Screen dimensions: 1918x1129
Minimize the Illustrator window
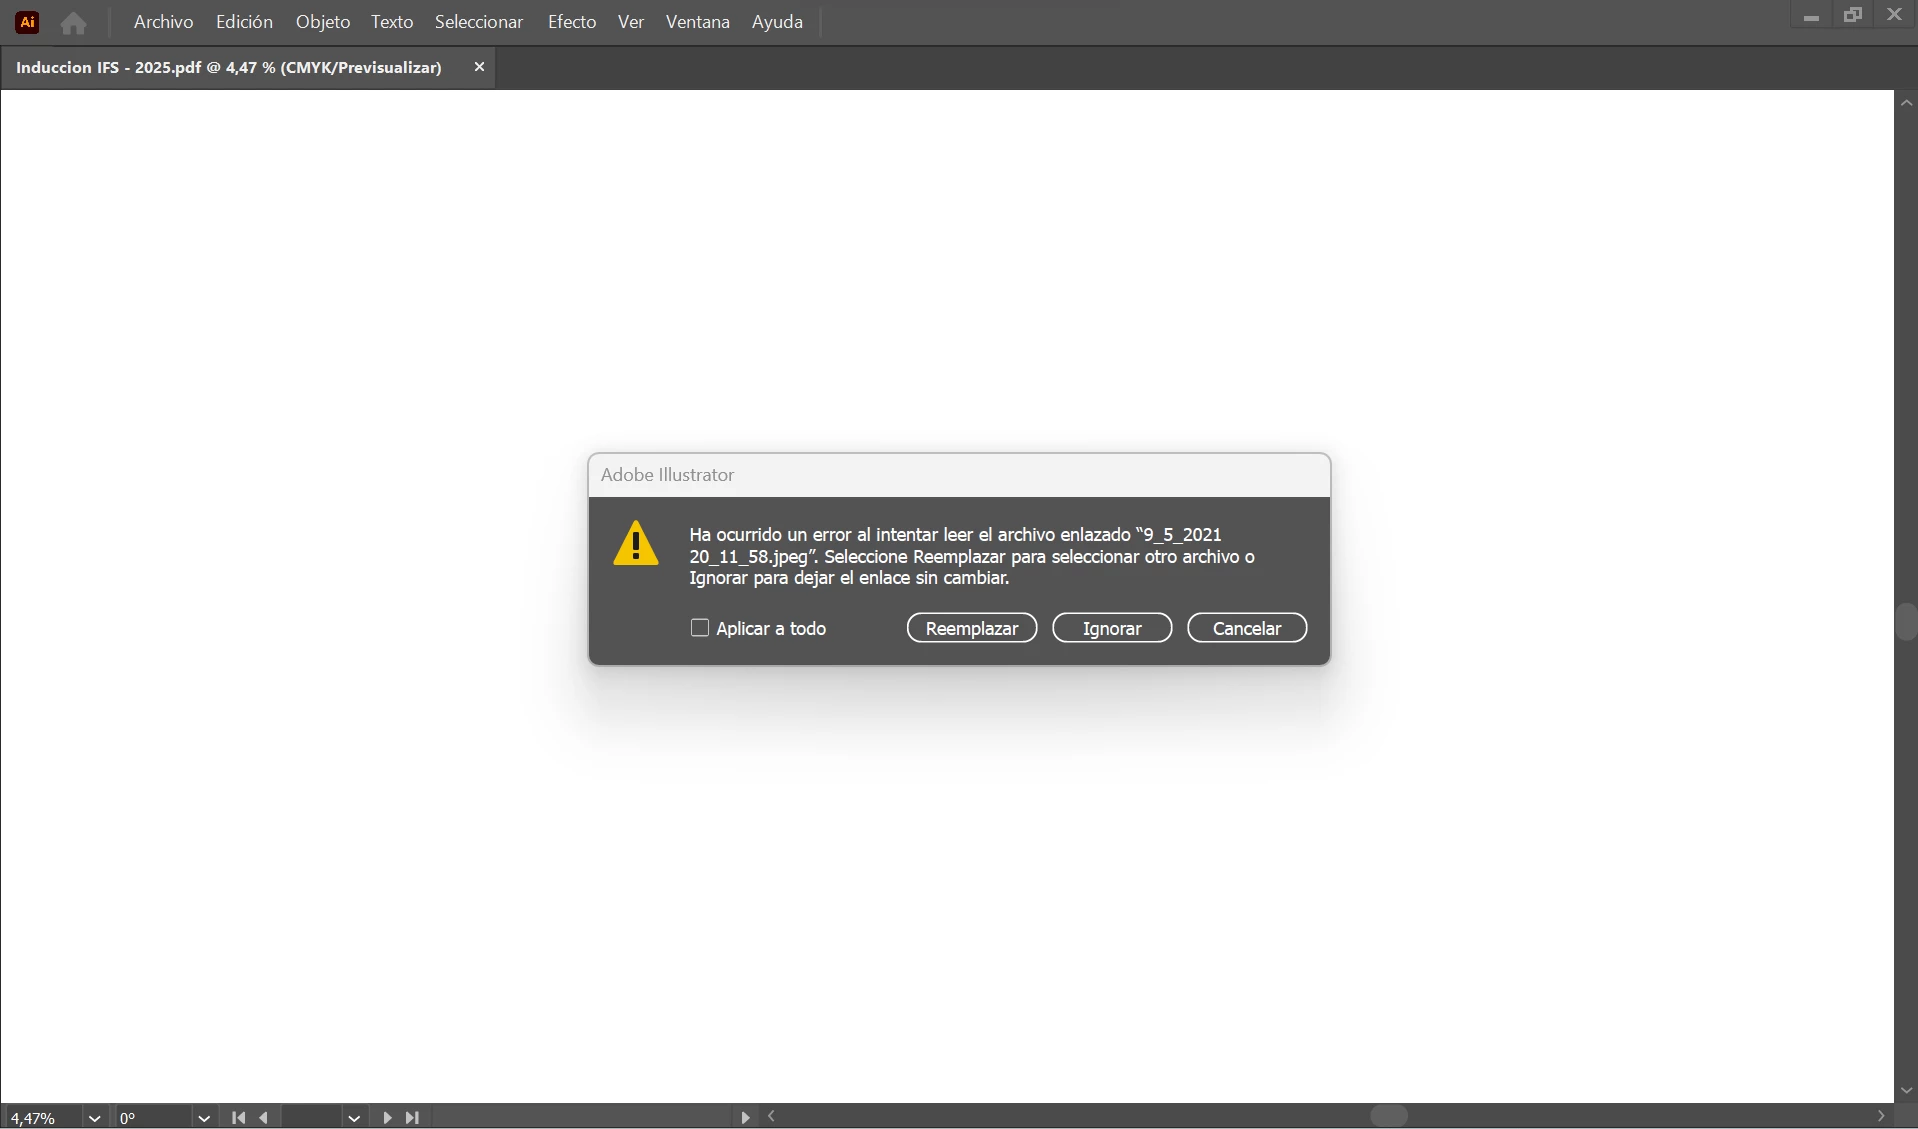pos(1811,16)
